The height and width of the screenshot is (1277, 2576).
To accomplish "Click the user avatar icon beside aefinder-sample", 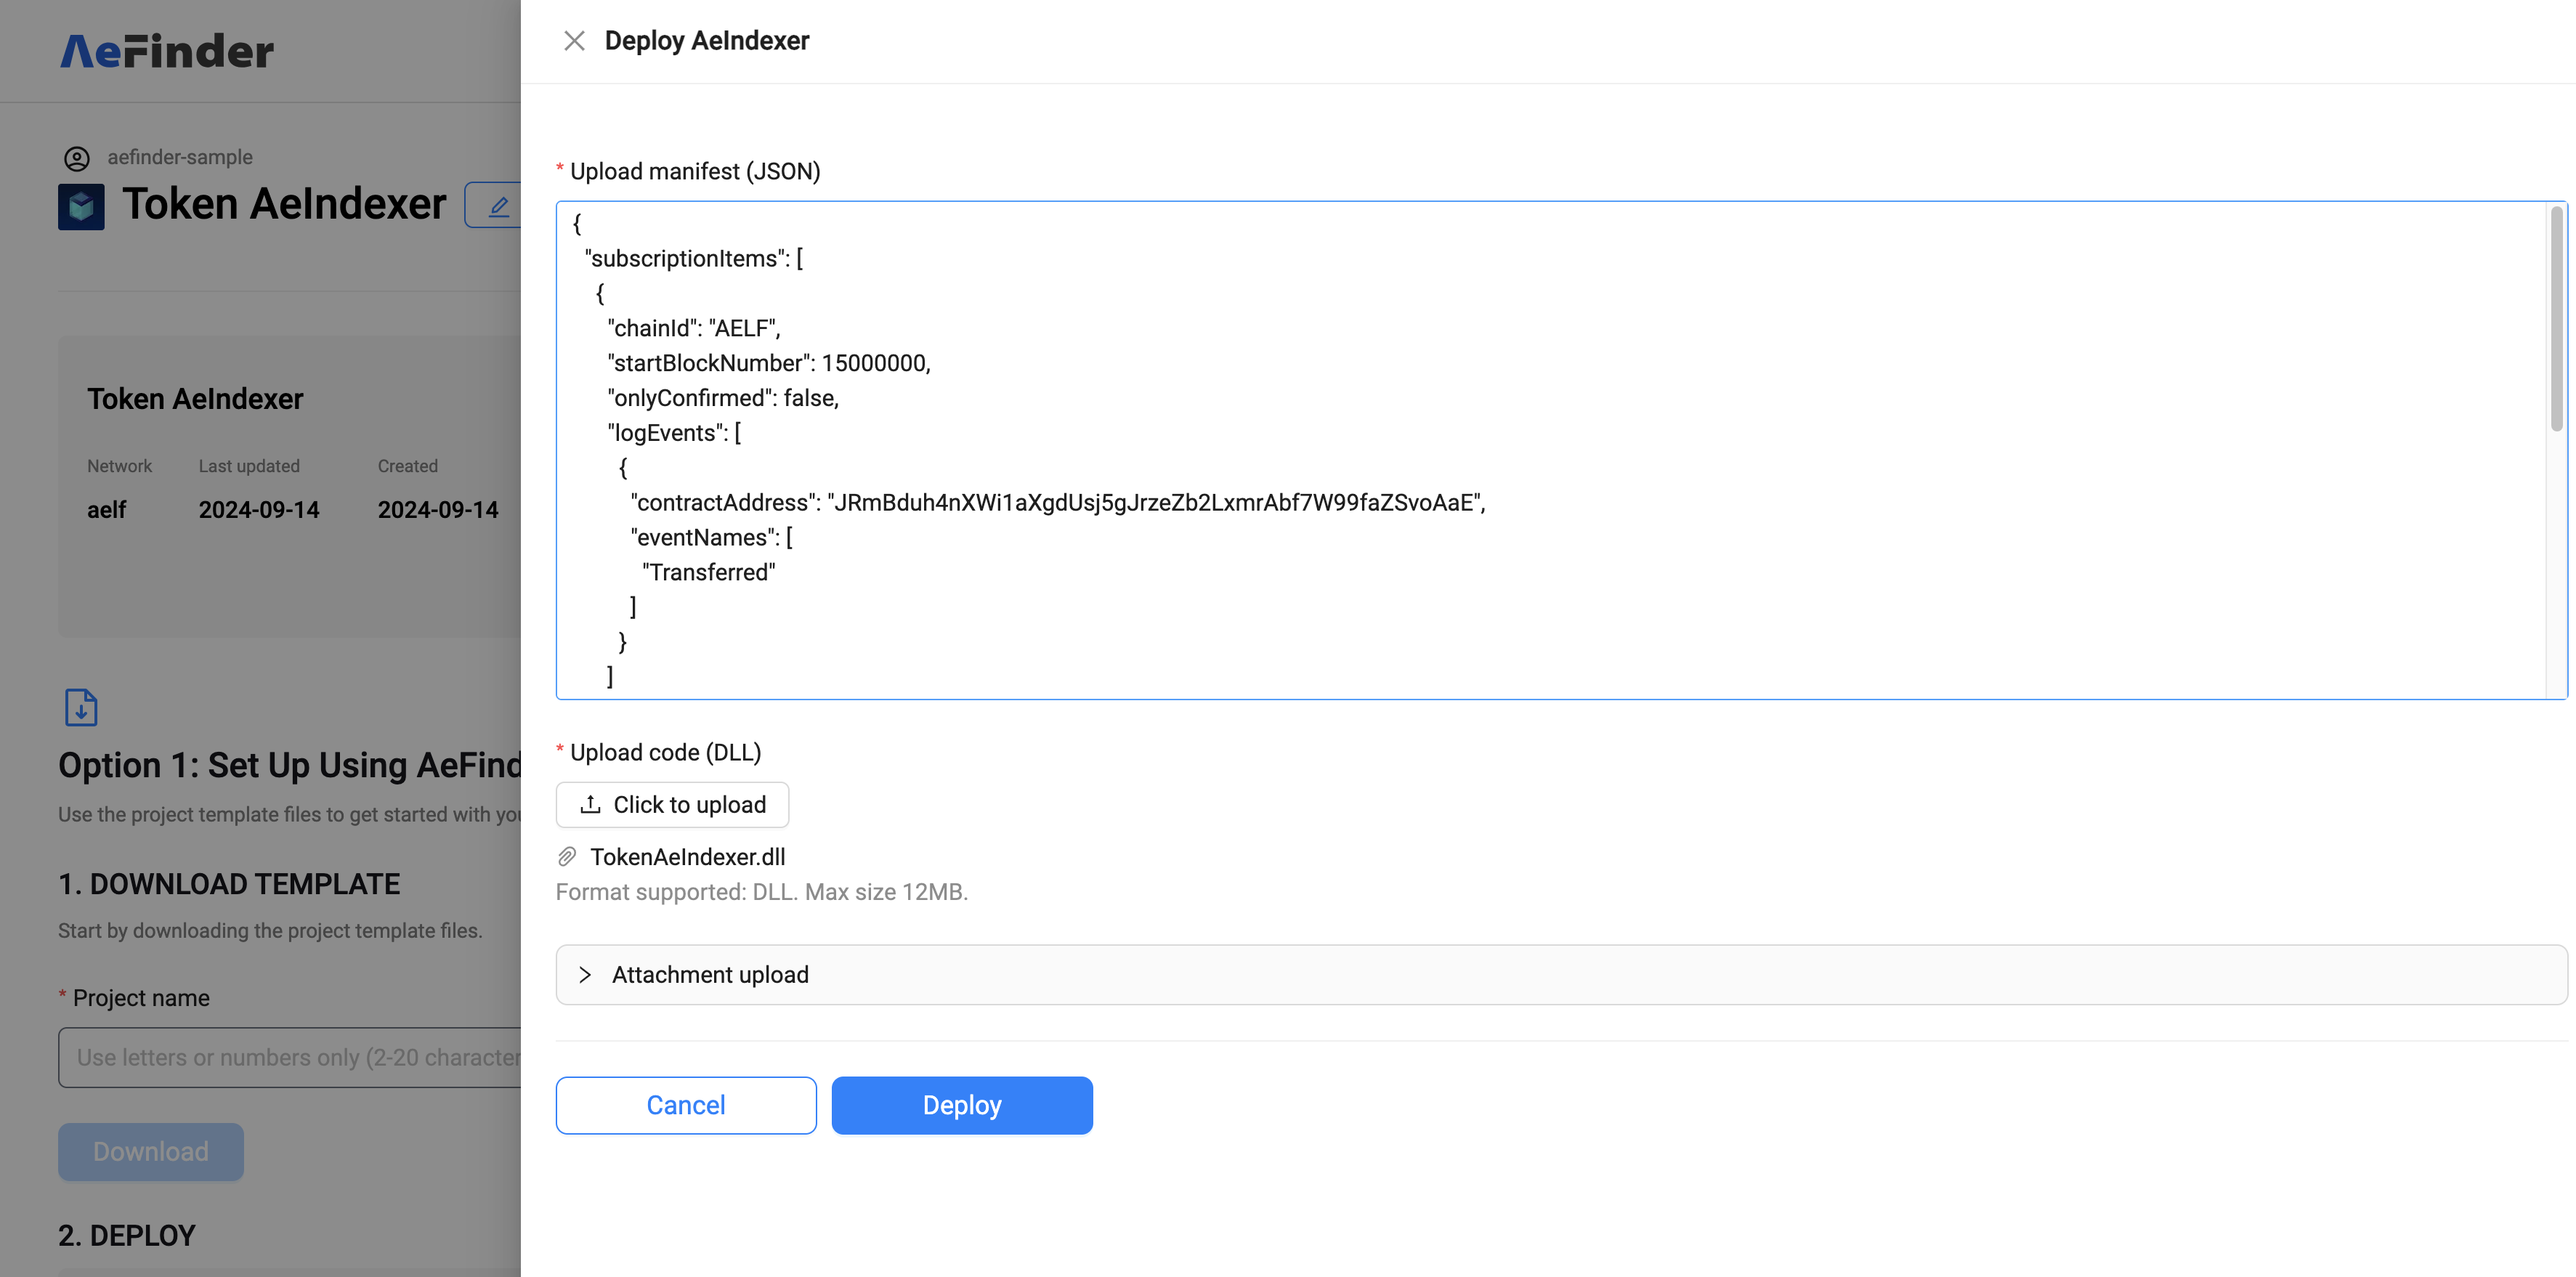I will pos(77,158).
